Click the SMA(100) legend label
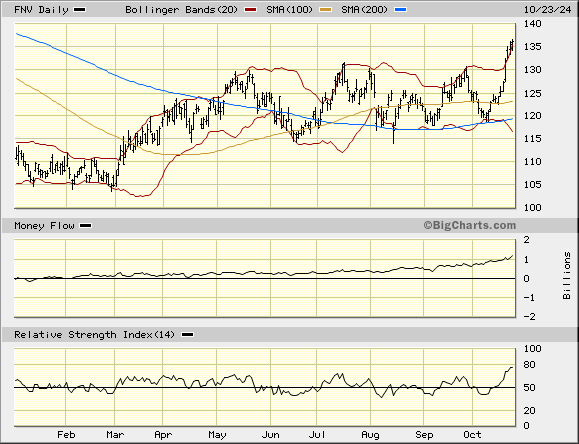Image resolution: width=579 pixels, height=444 pixels. [x=289, y=10]
